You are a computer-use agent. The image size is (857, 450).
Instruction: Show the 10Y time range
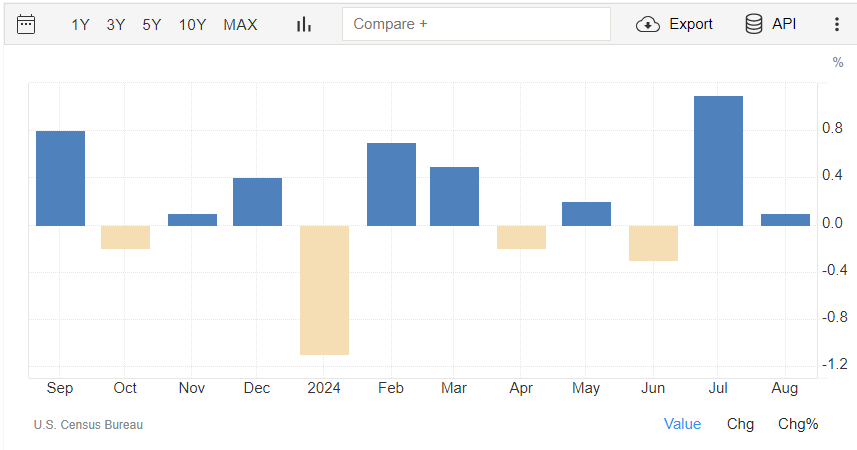click(192, 24)
